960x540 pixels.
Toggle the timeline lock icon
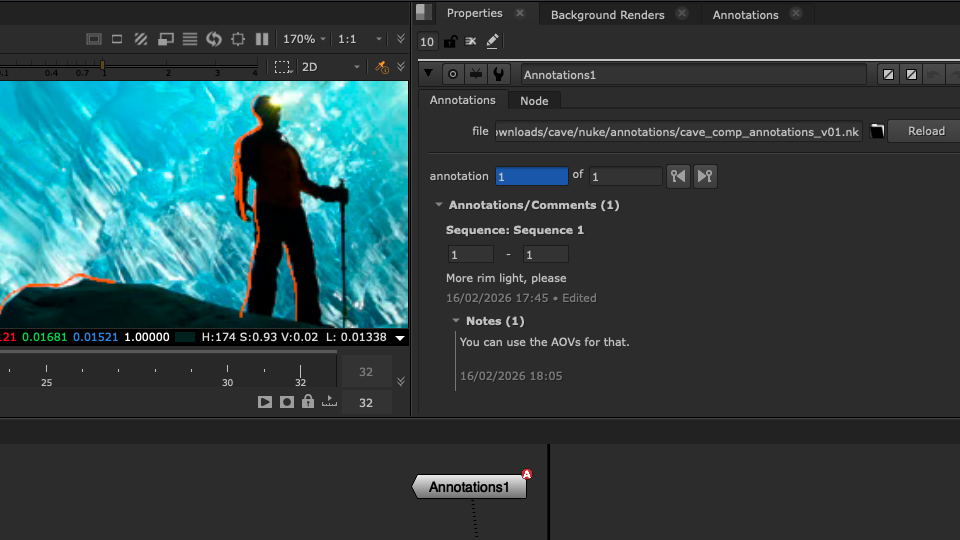308,402
